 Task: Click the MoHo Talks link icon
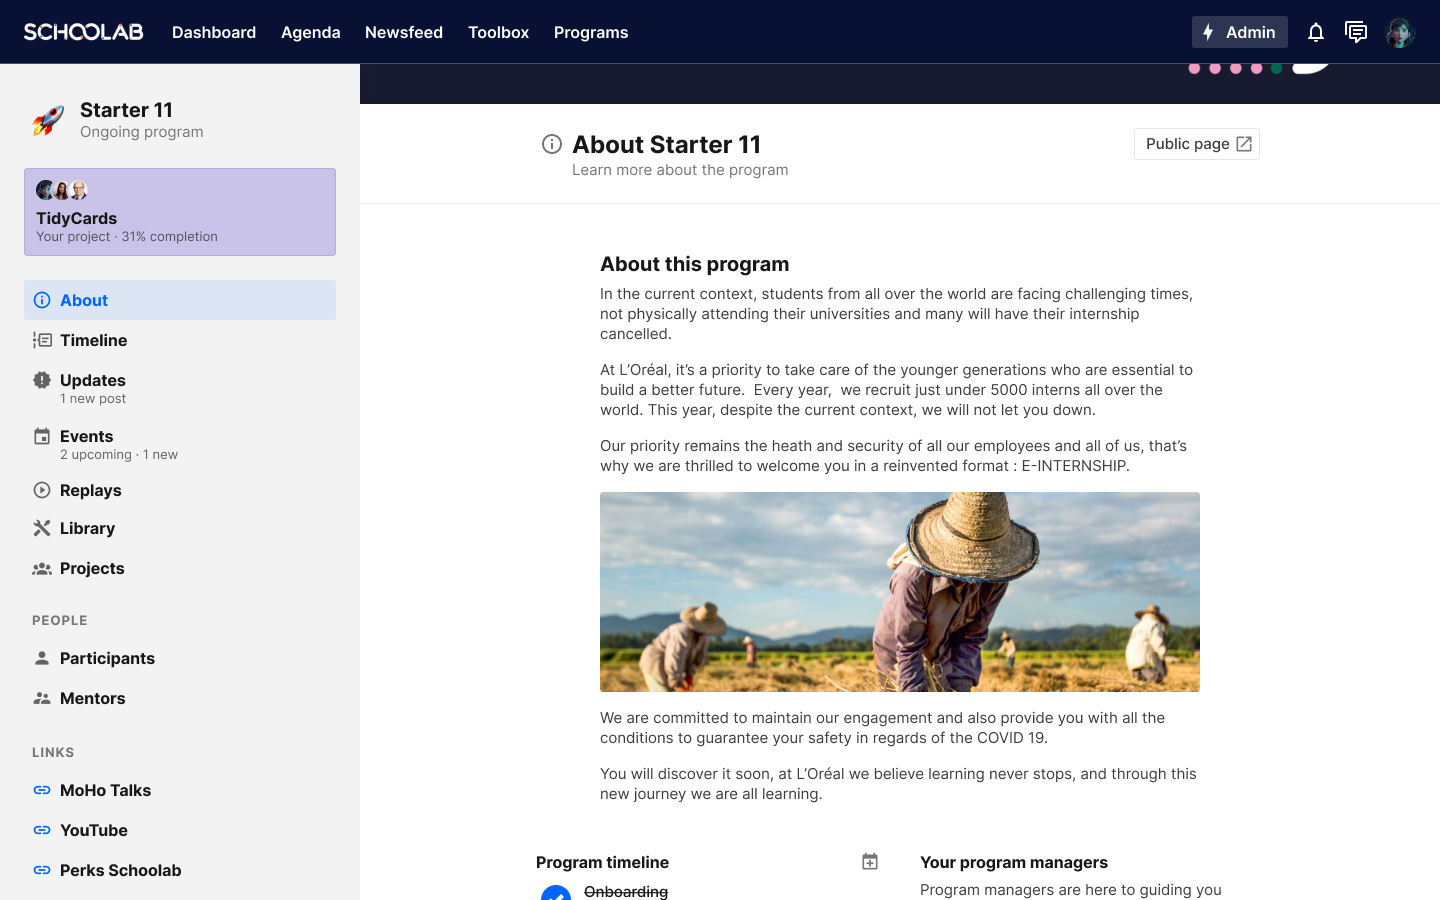[x=41, y=790]
